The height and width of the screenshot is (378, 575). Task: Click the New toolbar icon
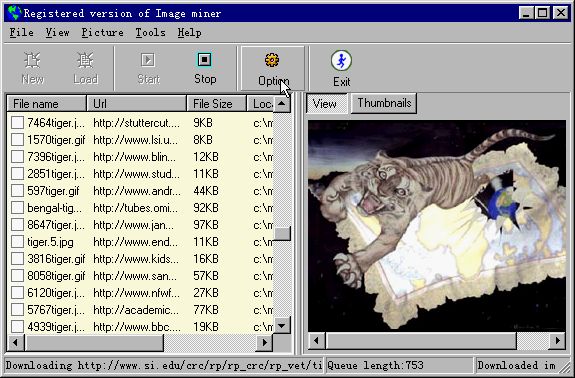click(32, 60)
